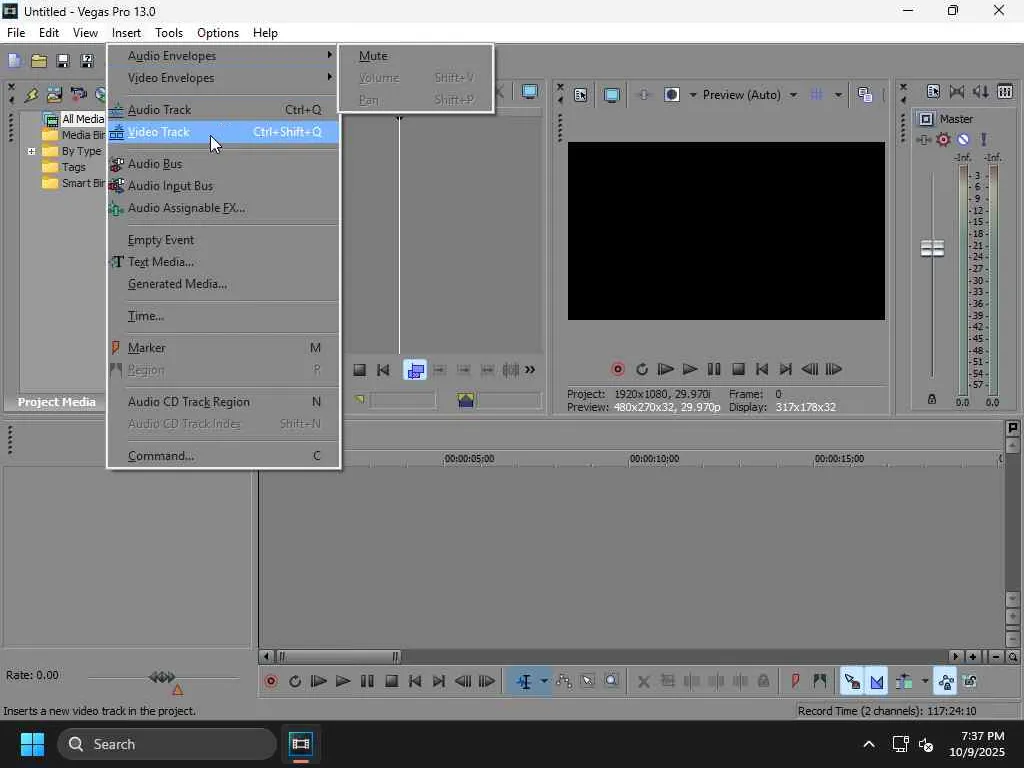Click the 00:00:10:00 mark on timeline ruler
Screen dimensions: 1024x768
pyautogui.click(x=654, y=458)
